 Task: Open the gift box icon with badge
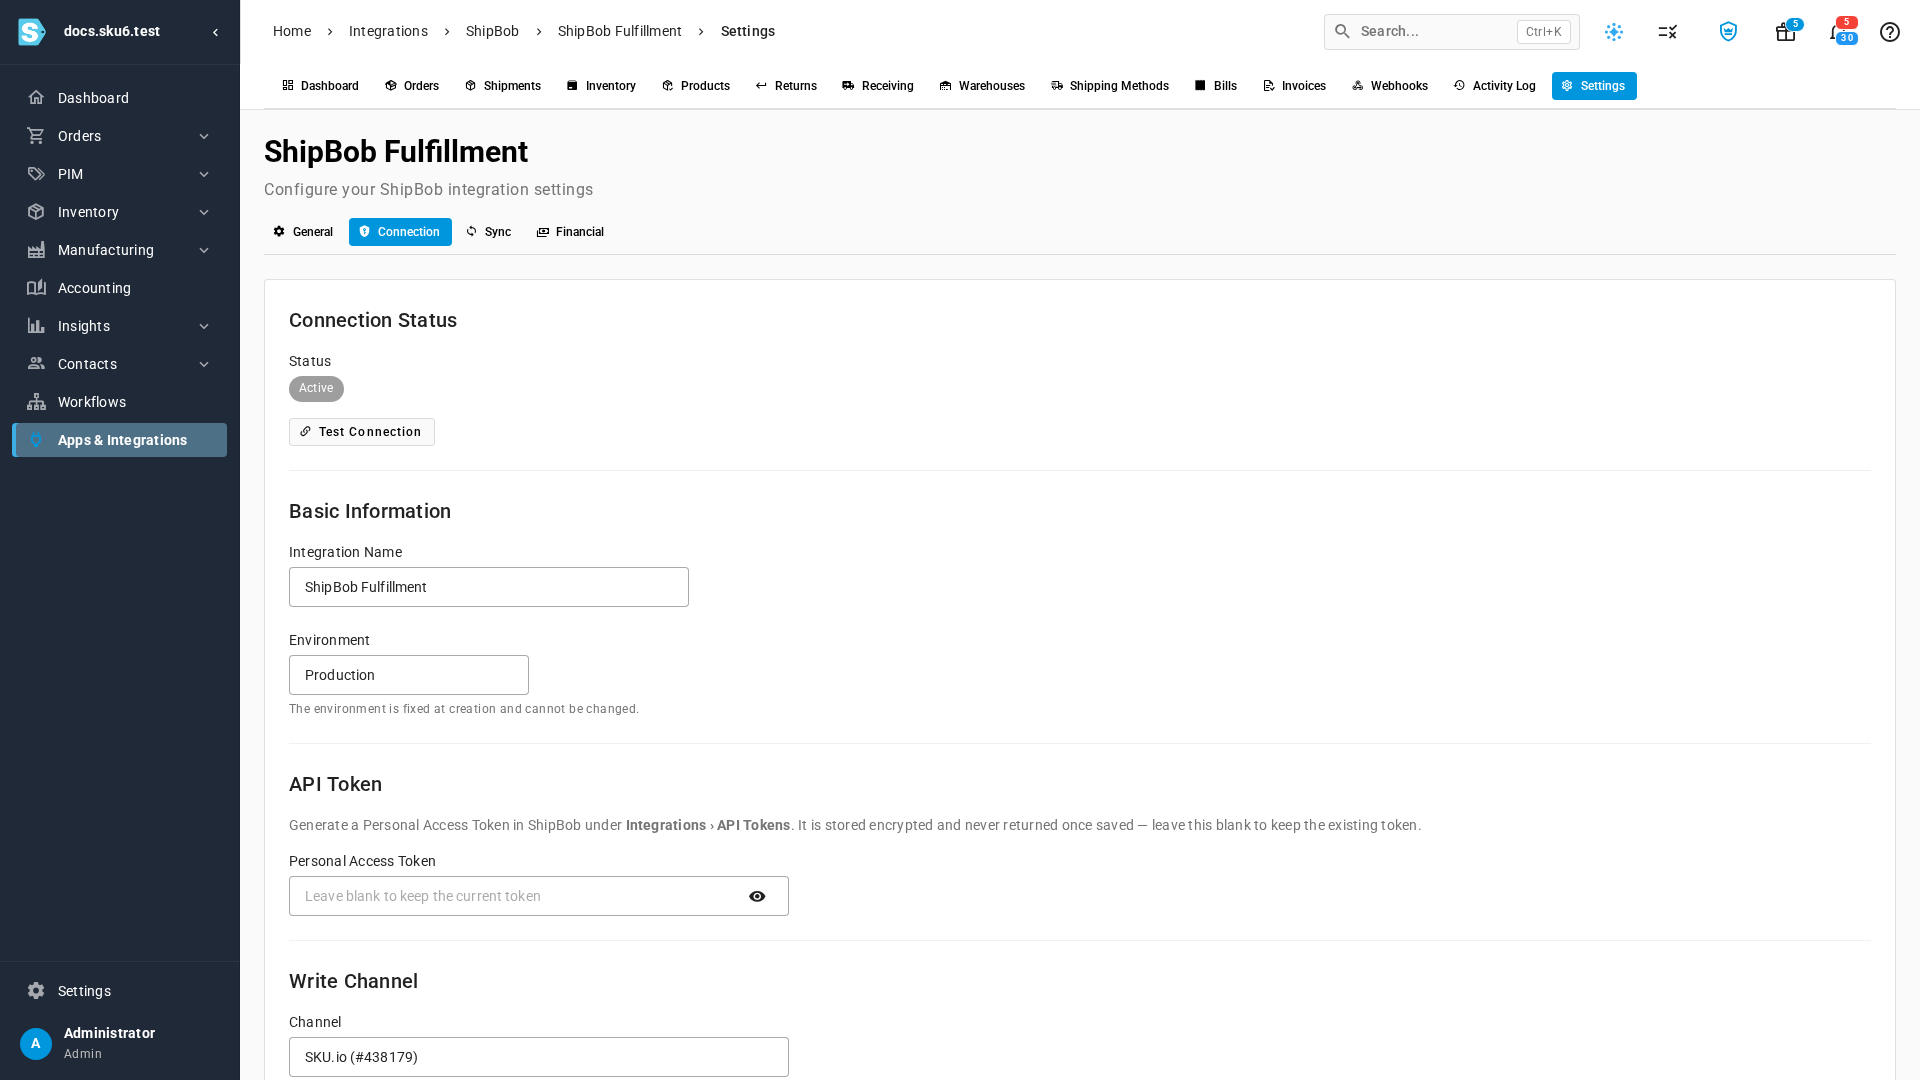click(1786, 32)
